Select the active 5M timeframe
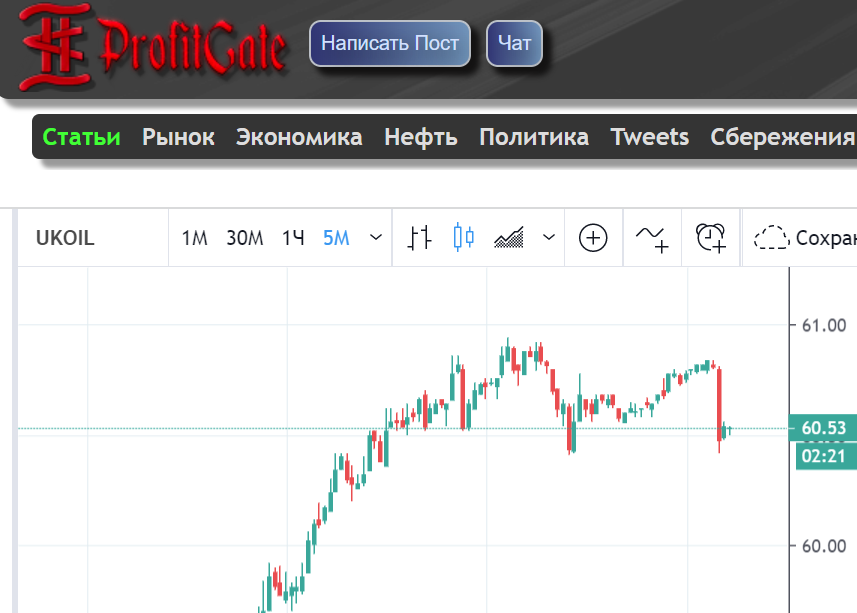The image size is (857, 613). (336, 238)
